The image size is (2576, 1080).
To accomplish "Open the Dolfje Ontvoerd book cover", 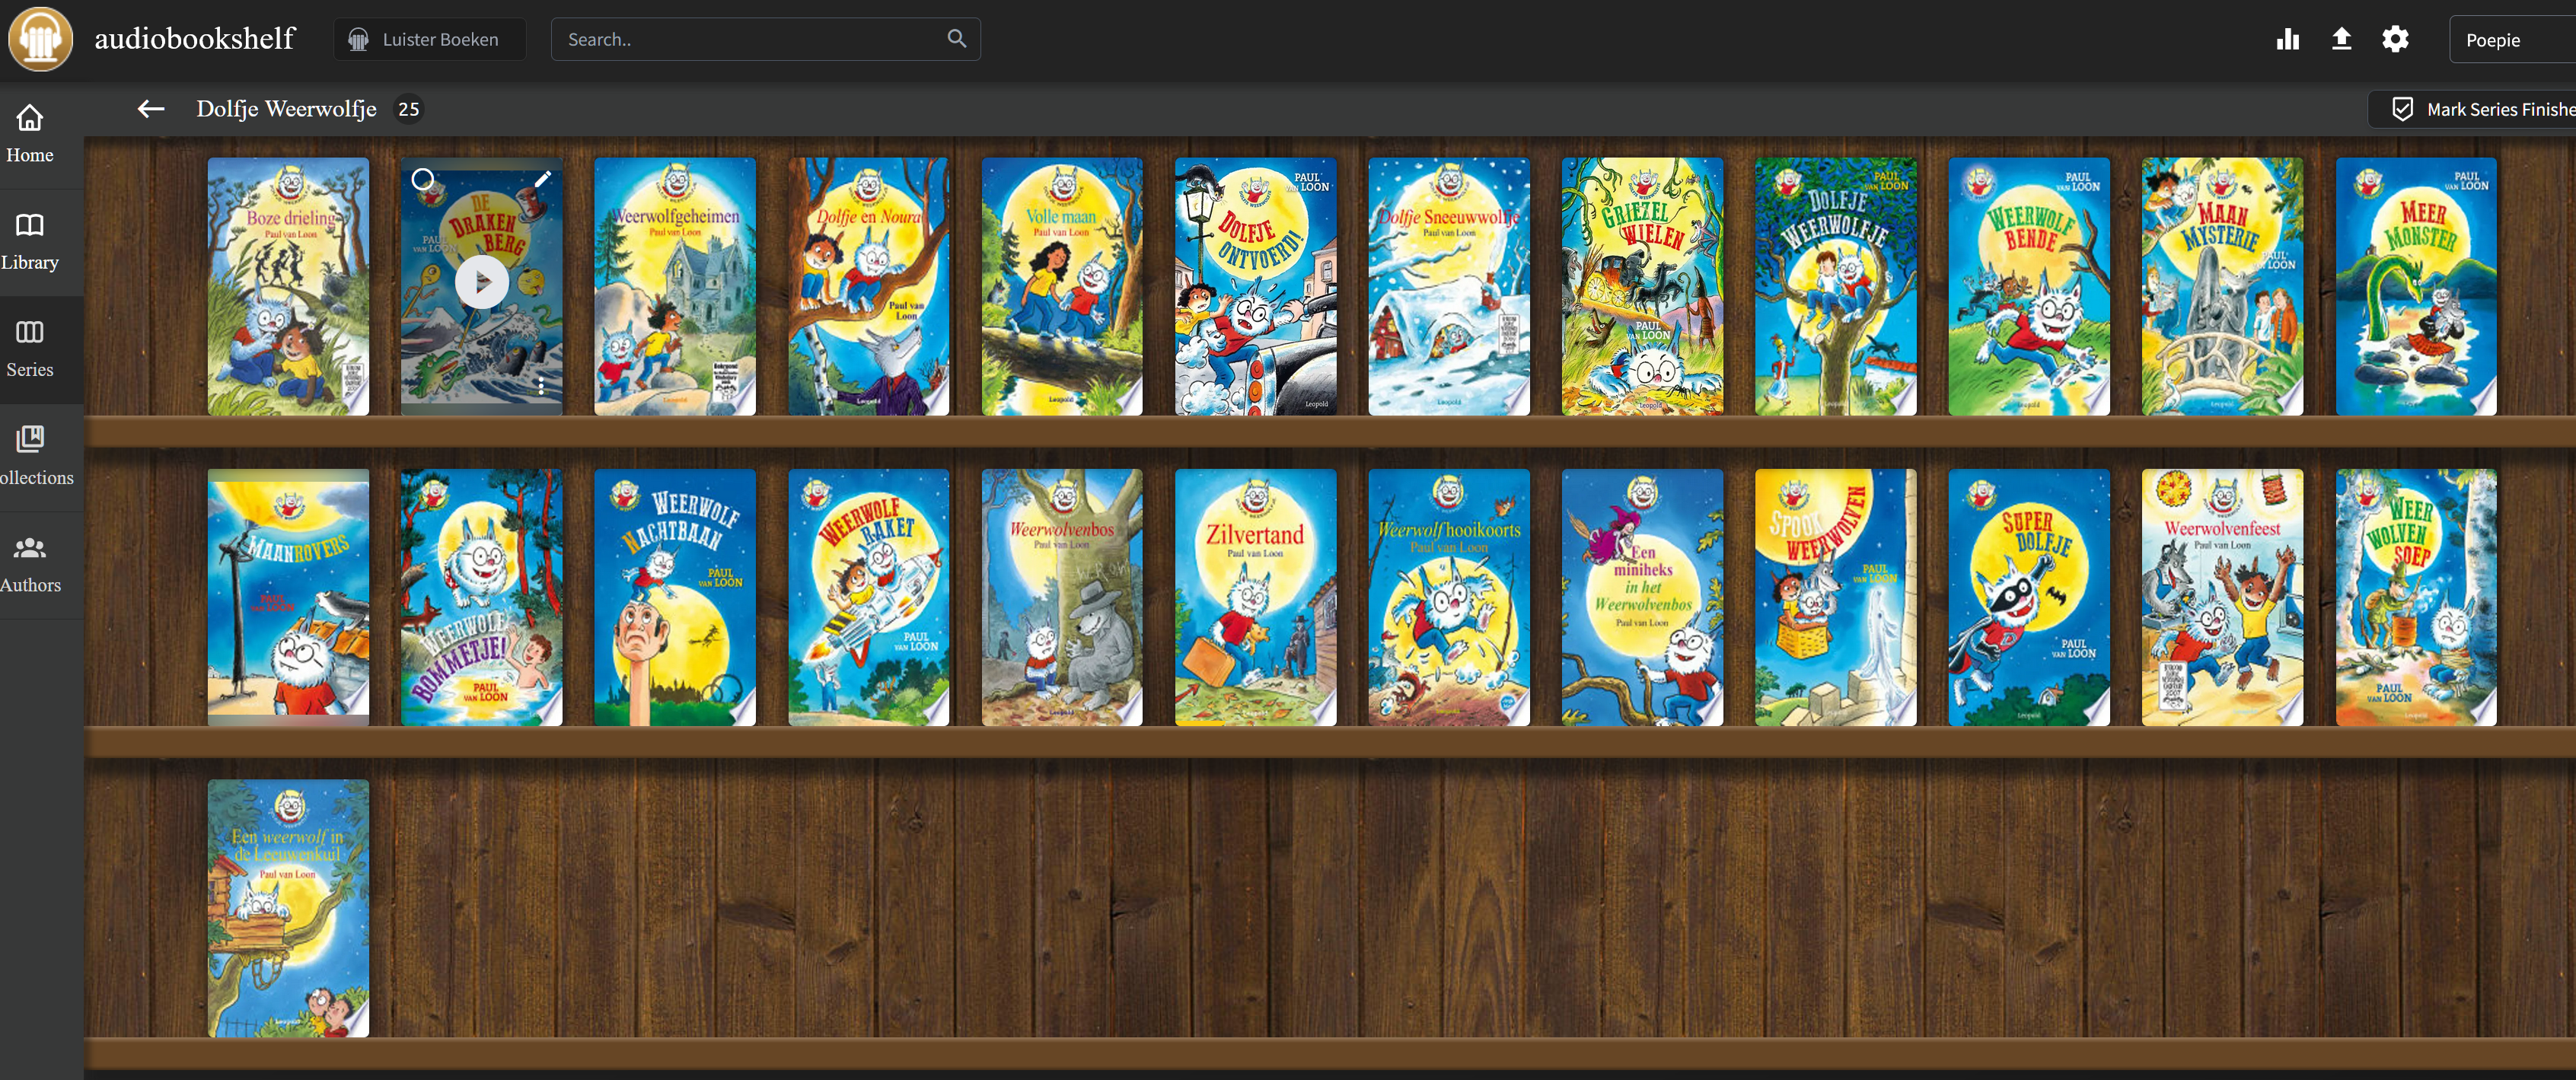I will pyautogui.click(x=1256, y=286).
